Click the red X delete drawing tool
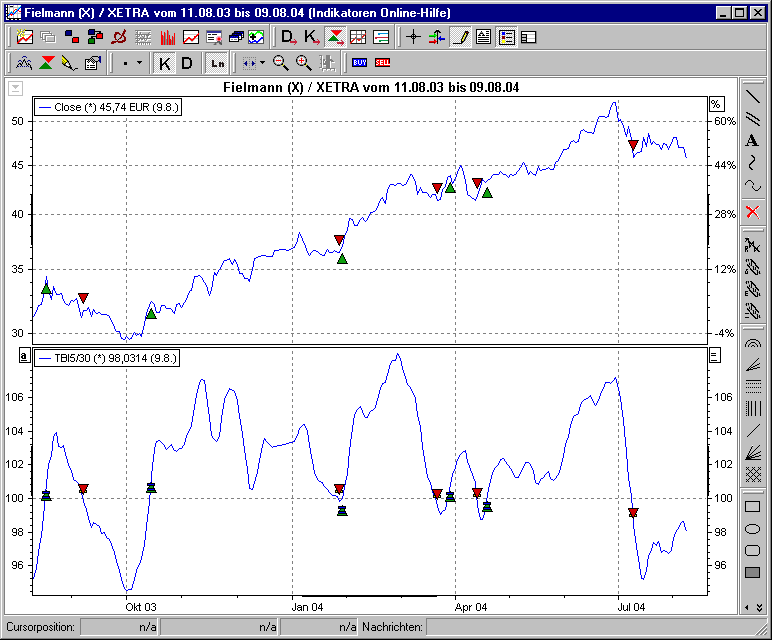Screen dimensions: 772x640 point(752,211)
